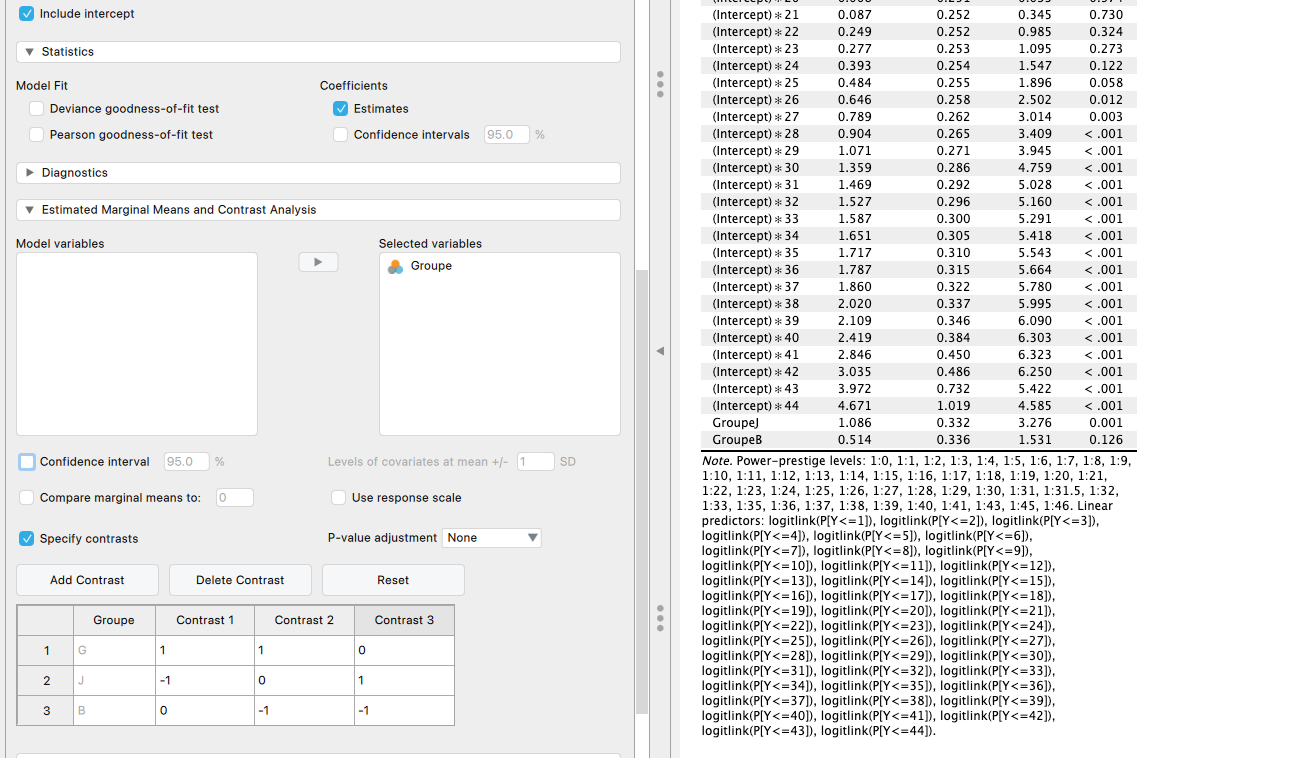The height and width of the screenshot is (758, 1314).
Task: Click the (Intercept)*44 row label
Action: click(755, 406)
